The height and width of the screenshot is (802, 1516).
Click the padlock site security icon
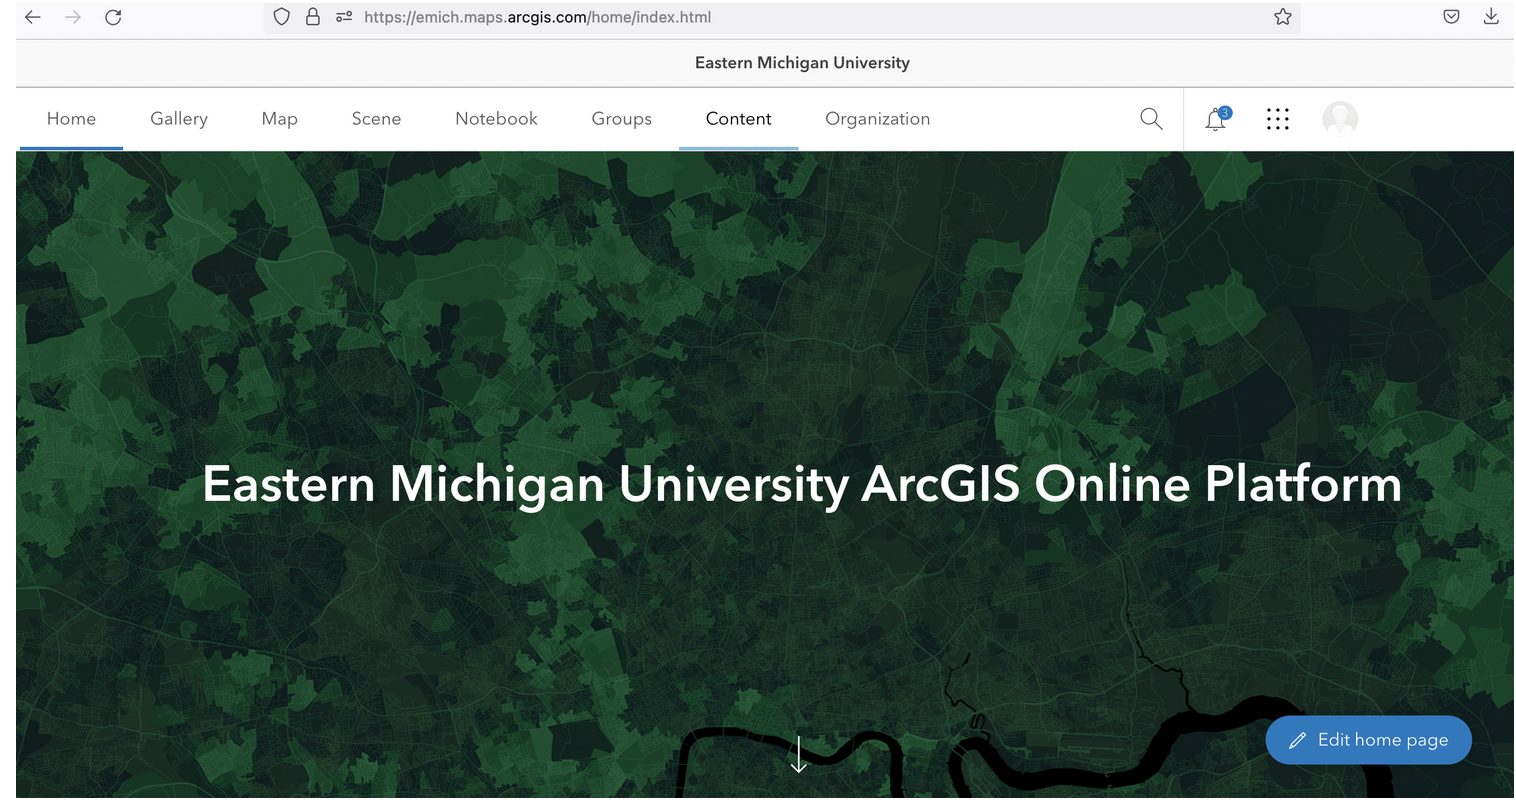click(x=313, y=17)
